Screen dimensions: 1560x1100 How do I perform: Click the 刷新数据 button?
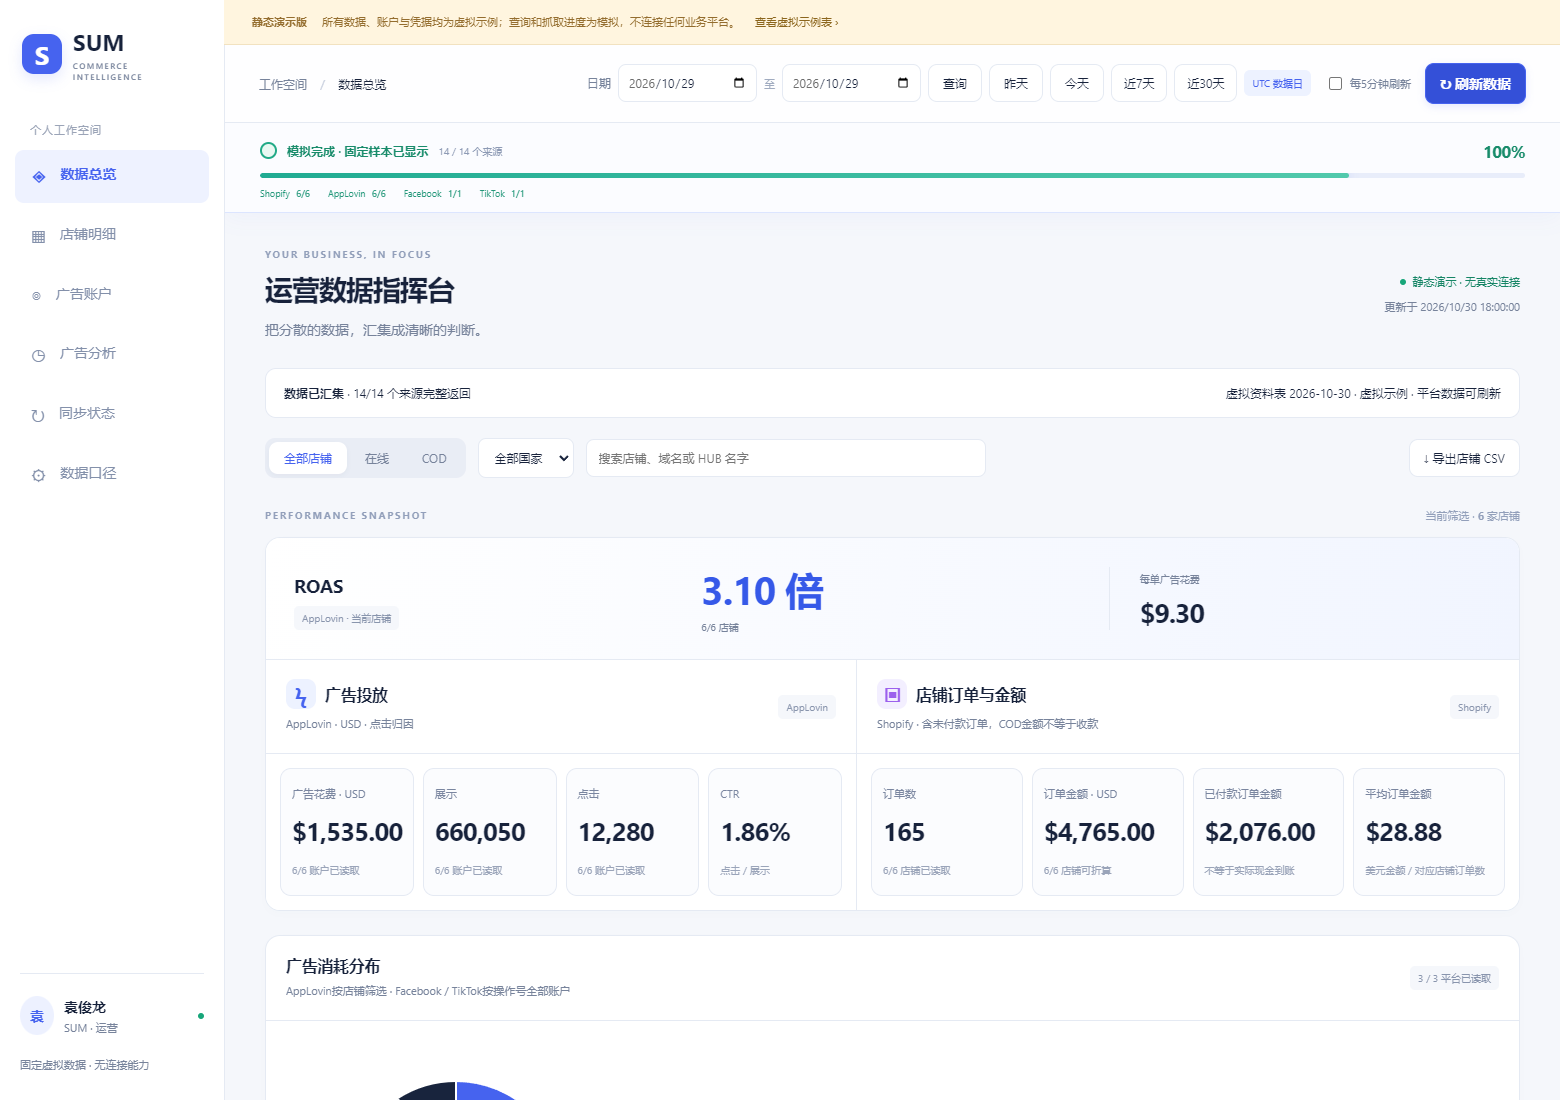click(x=1475, y=83)
